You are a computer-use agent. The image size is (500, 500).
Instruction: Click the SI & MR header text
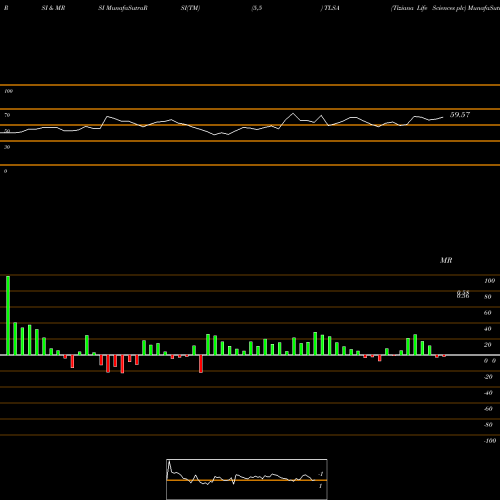(53, 8)
